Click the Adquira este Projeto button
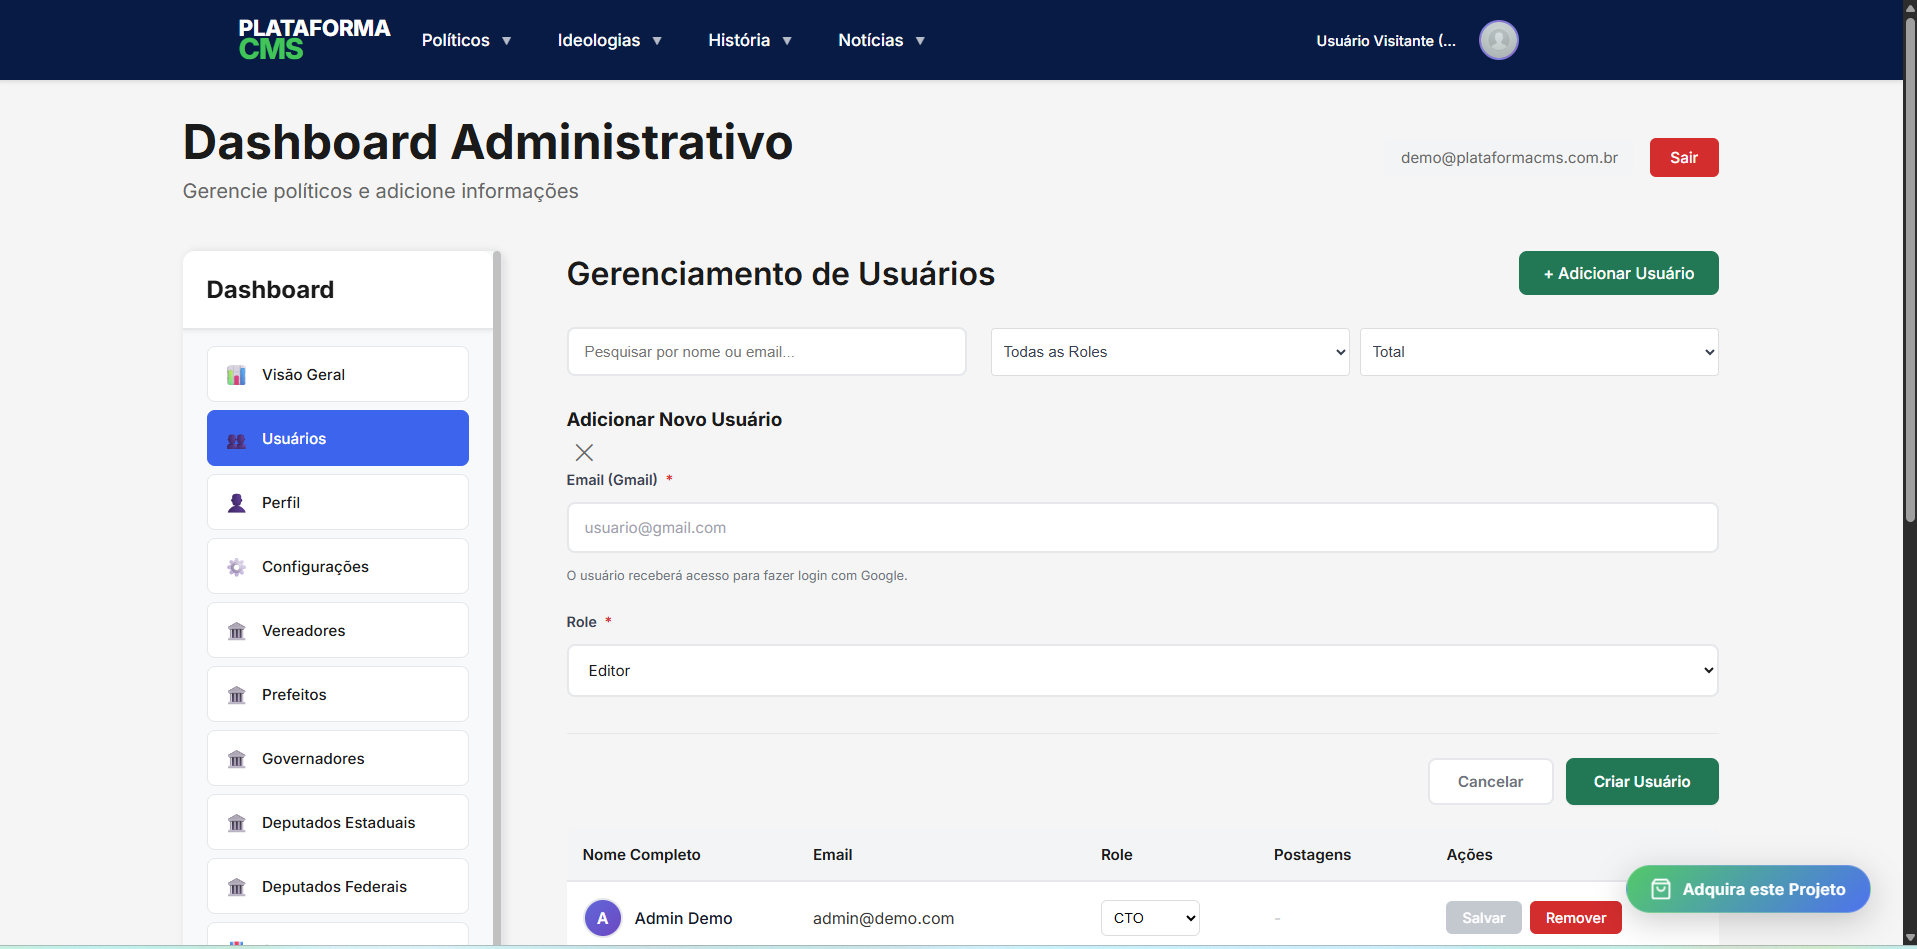The height and width of the screenshot is (949, 1917). (1748, 889)
